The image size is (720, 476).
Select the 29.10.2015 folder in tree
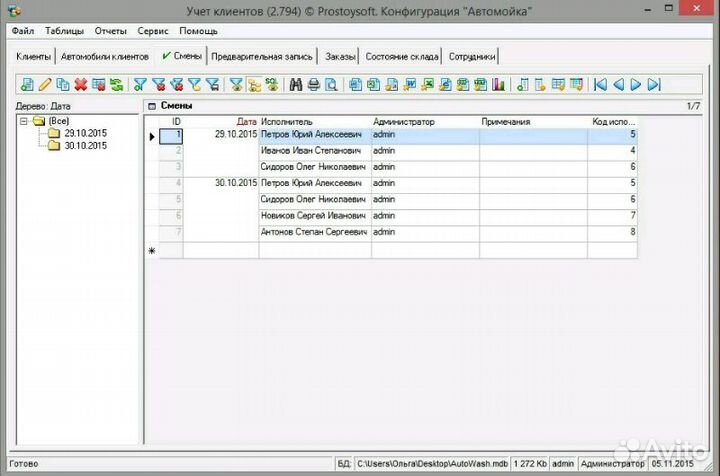click(x=85, y=133)
